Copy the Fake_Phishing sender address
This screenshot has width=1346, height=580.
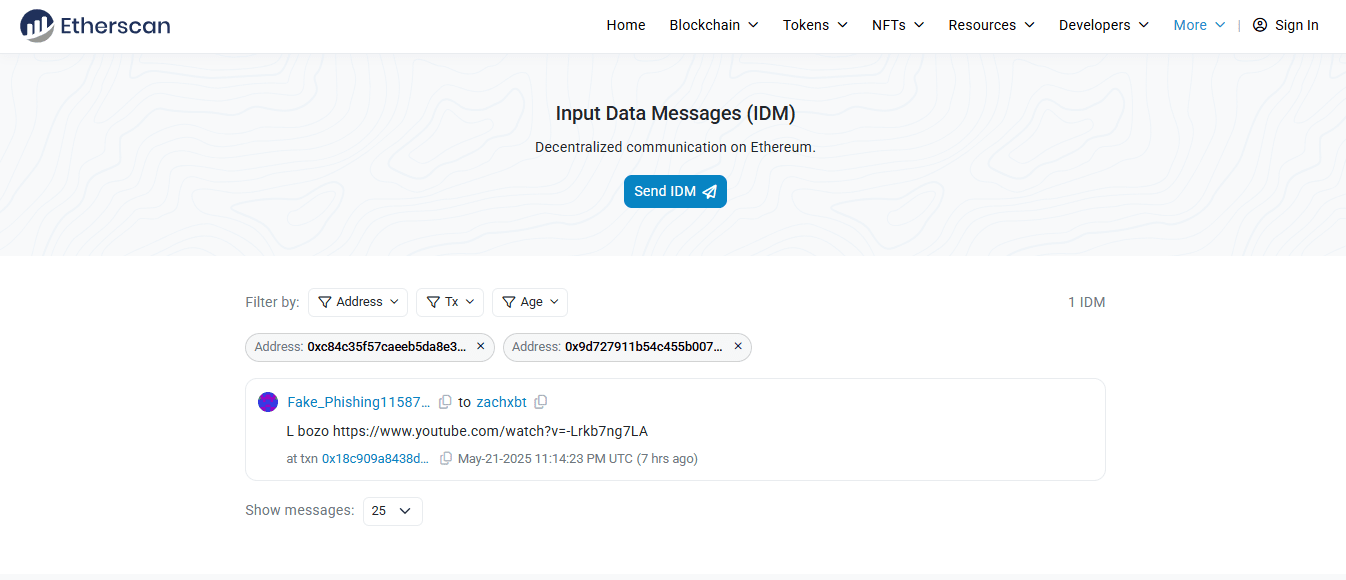[445, 402]
